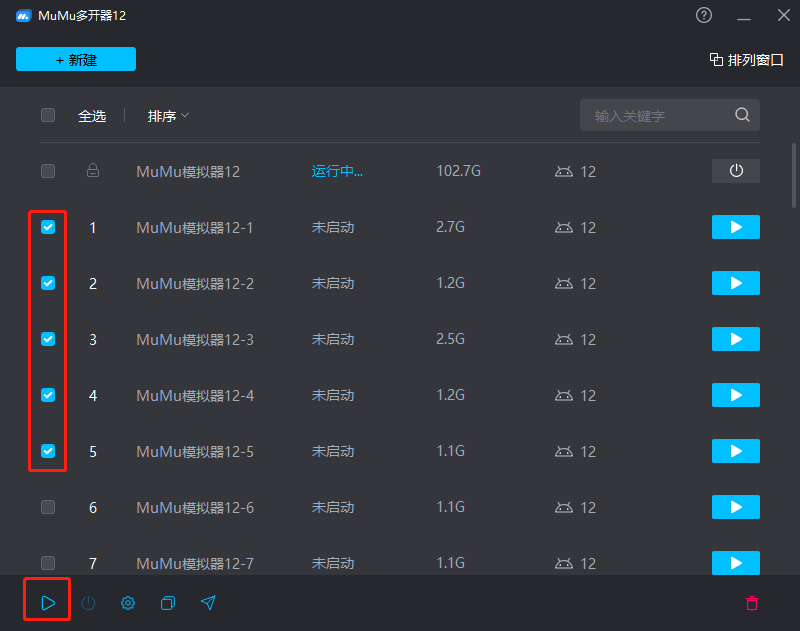Image resolution: width=800 pixels, height=631 pixels.
Task: Click the MuMu多开器12 app logo
Action: click(x=23, y=16)
